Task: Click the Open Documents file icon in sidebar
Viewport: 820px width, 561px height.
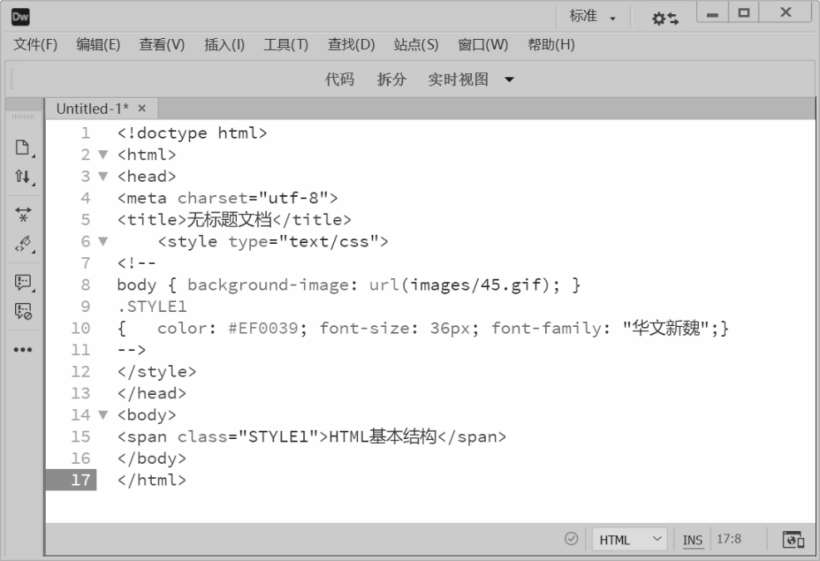Action: pyautogui.click(x=22, y=147)
